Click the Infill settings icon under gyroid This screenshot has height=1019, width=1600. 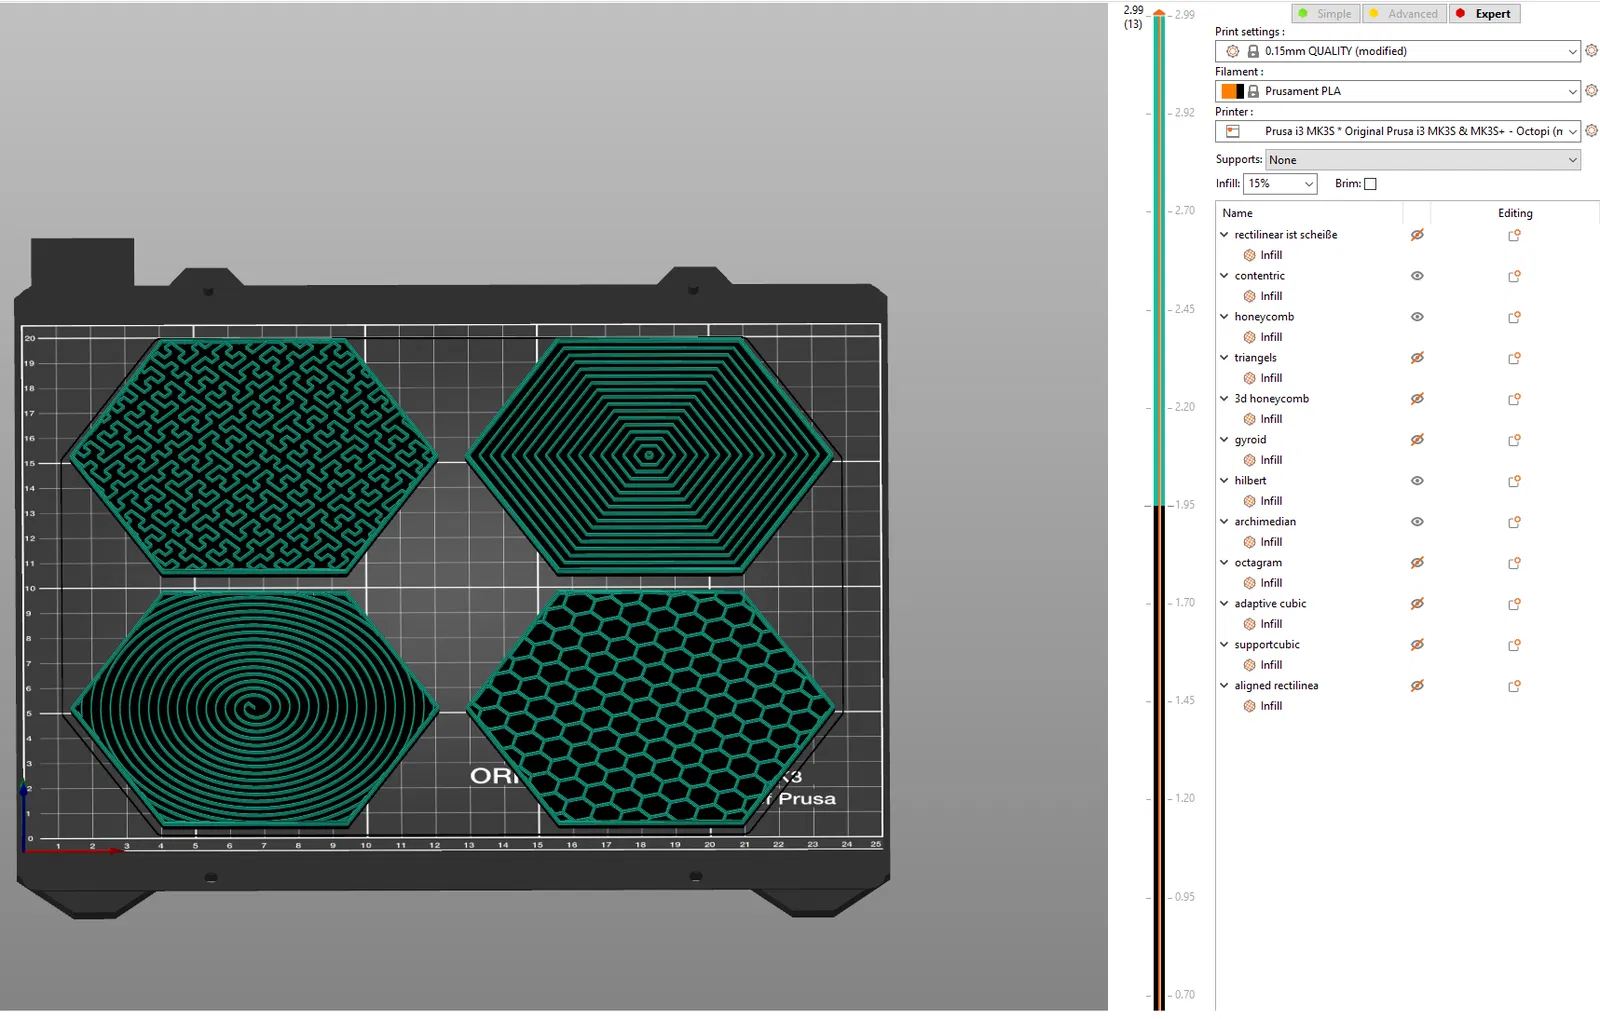click(x=1249, y=460)
